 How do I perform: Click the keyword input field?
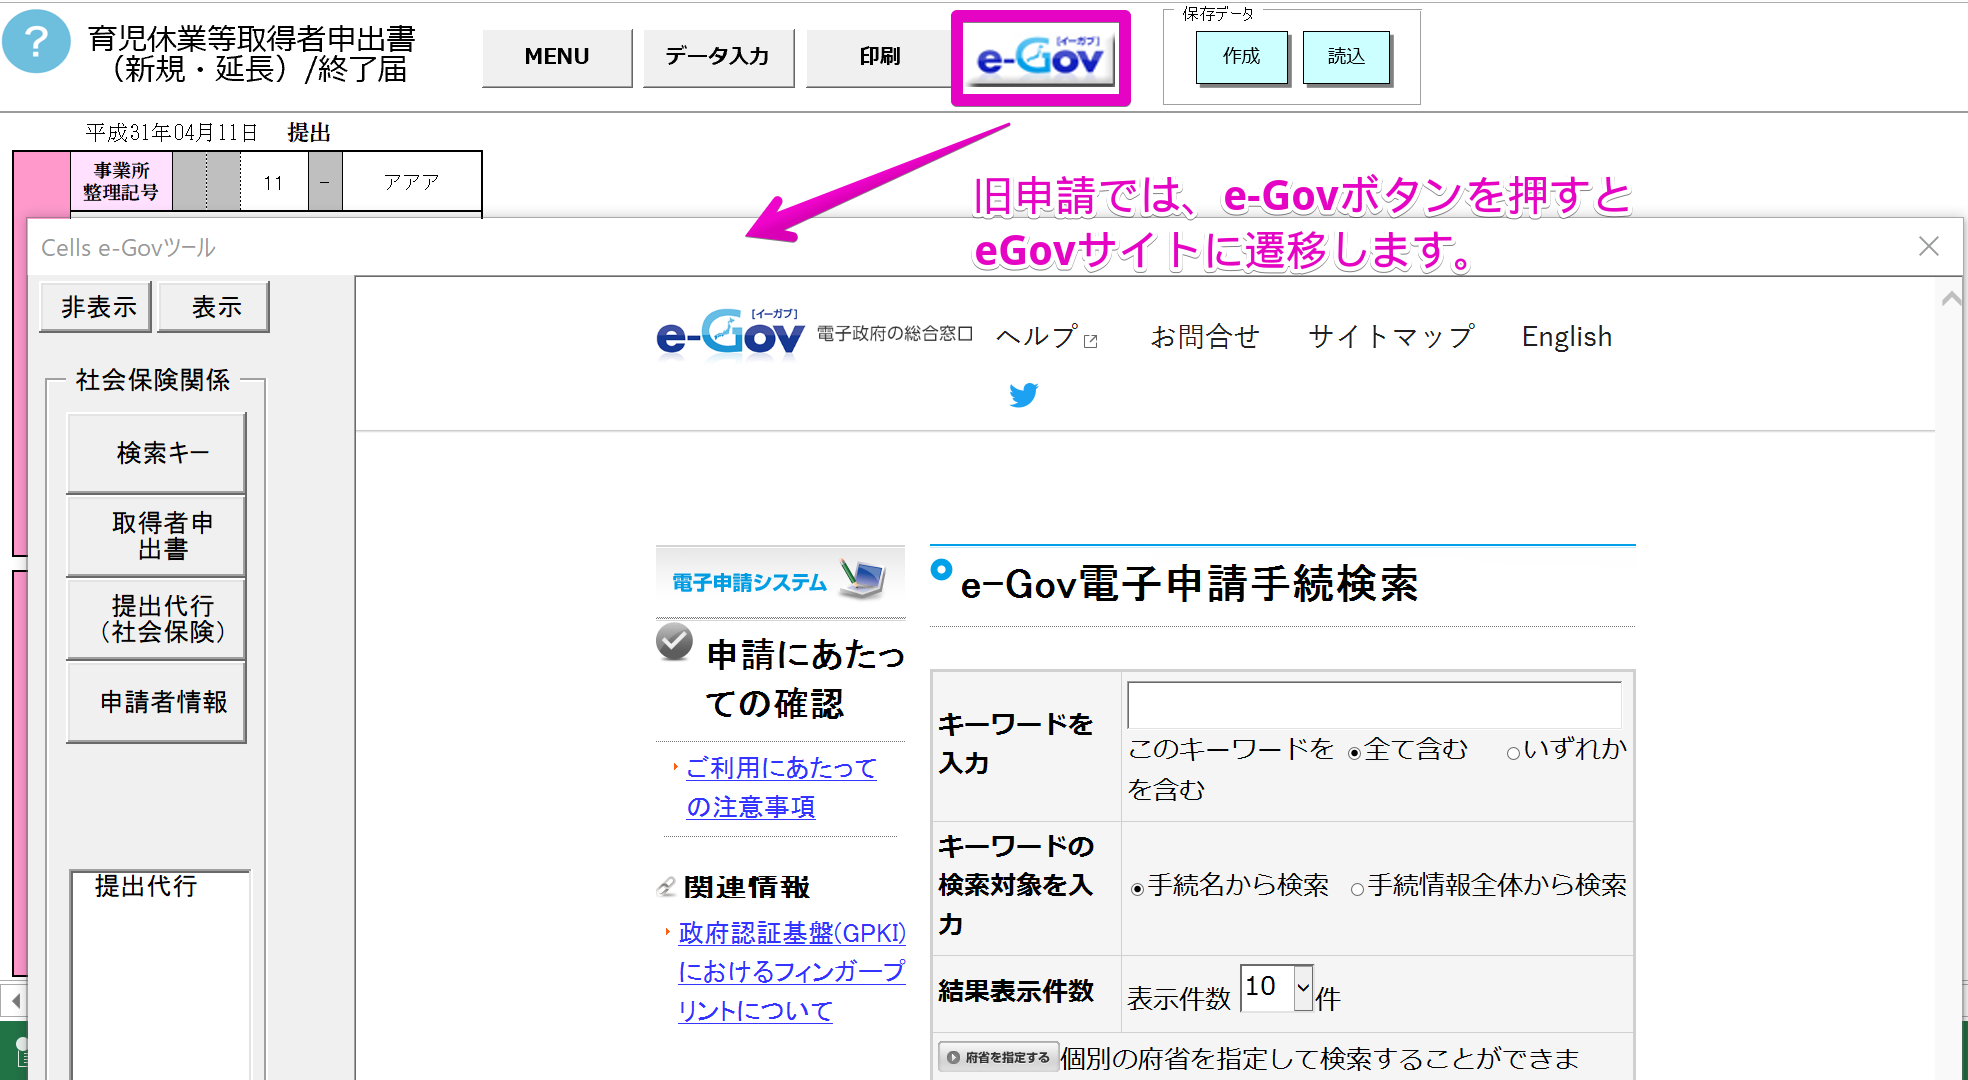pyautogui.click(x=1374, y=705)
